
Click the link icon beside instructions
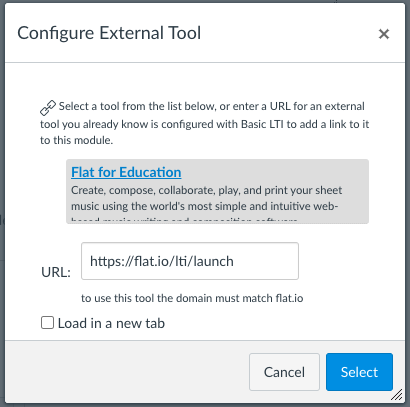point(48,108)
